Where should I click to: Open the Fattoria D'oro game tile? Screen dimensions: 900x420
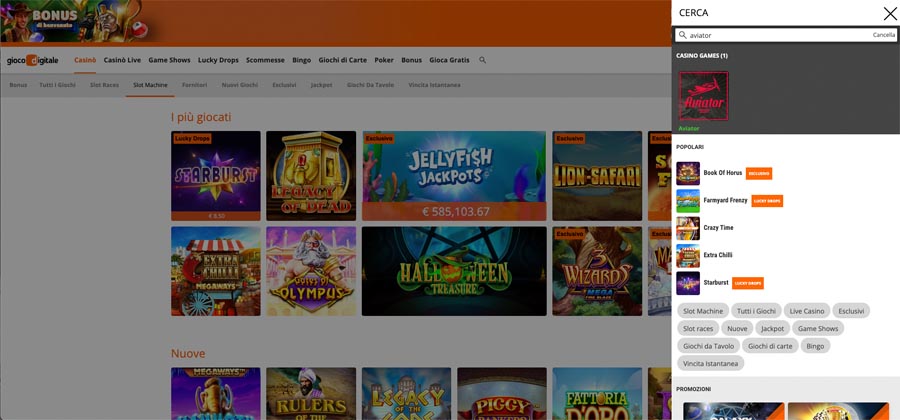coord(597,394)
